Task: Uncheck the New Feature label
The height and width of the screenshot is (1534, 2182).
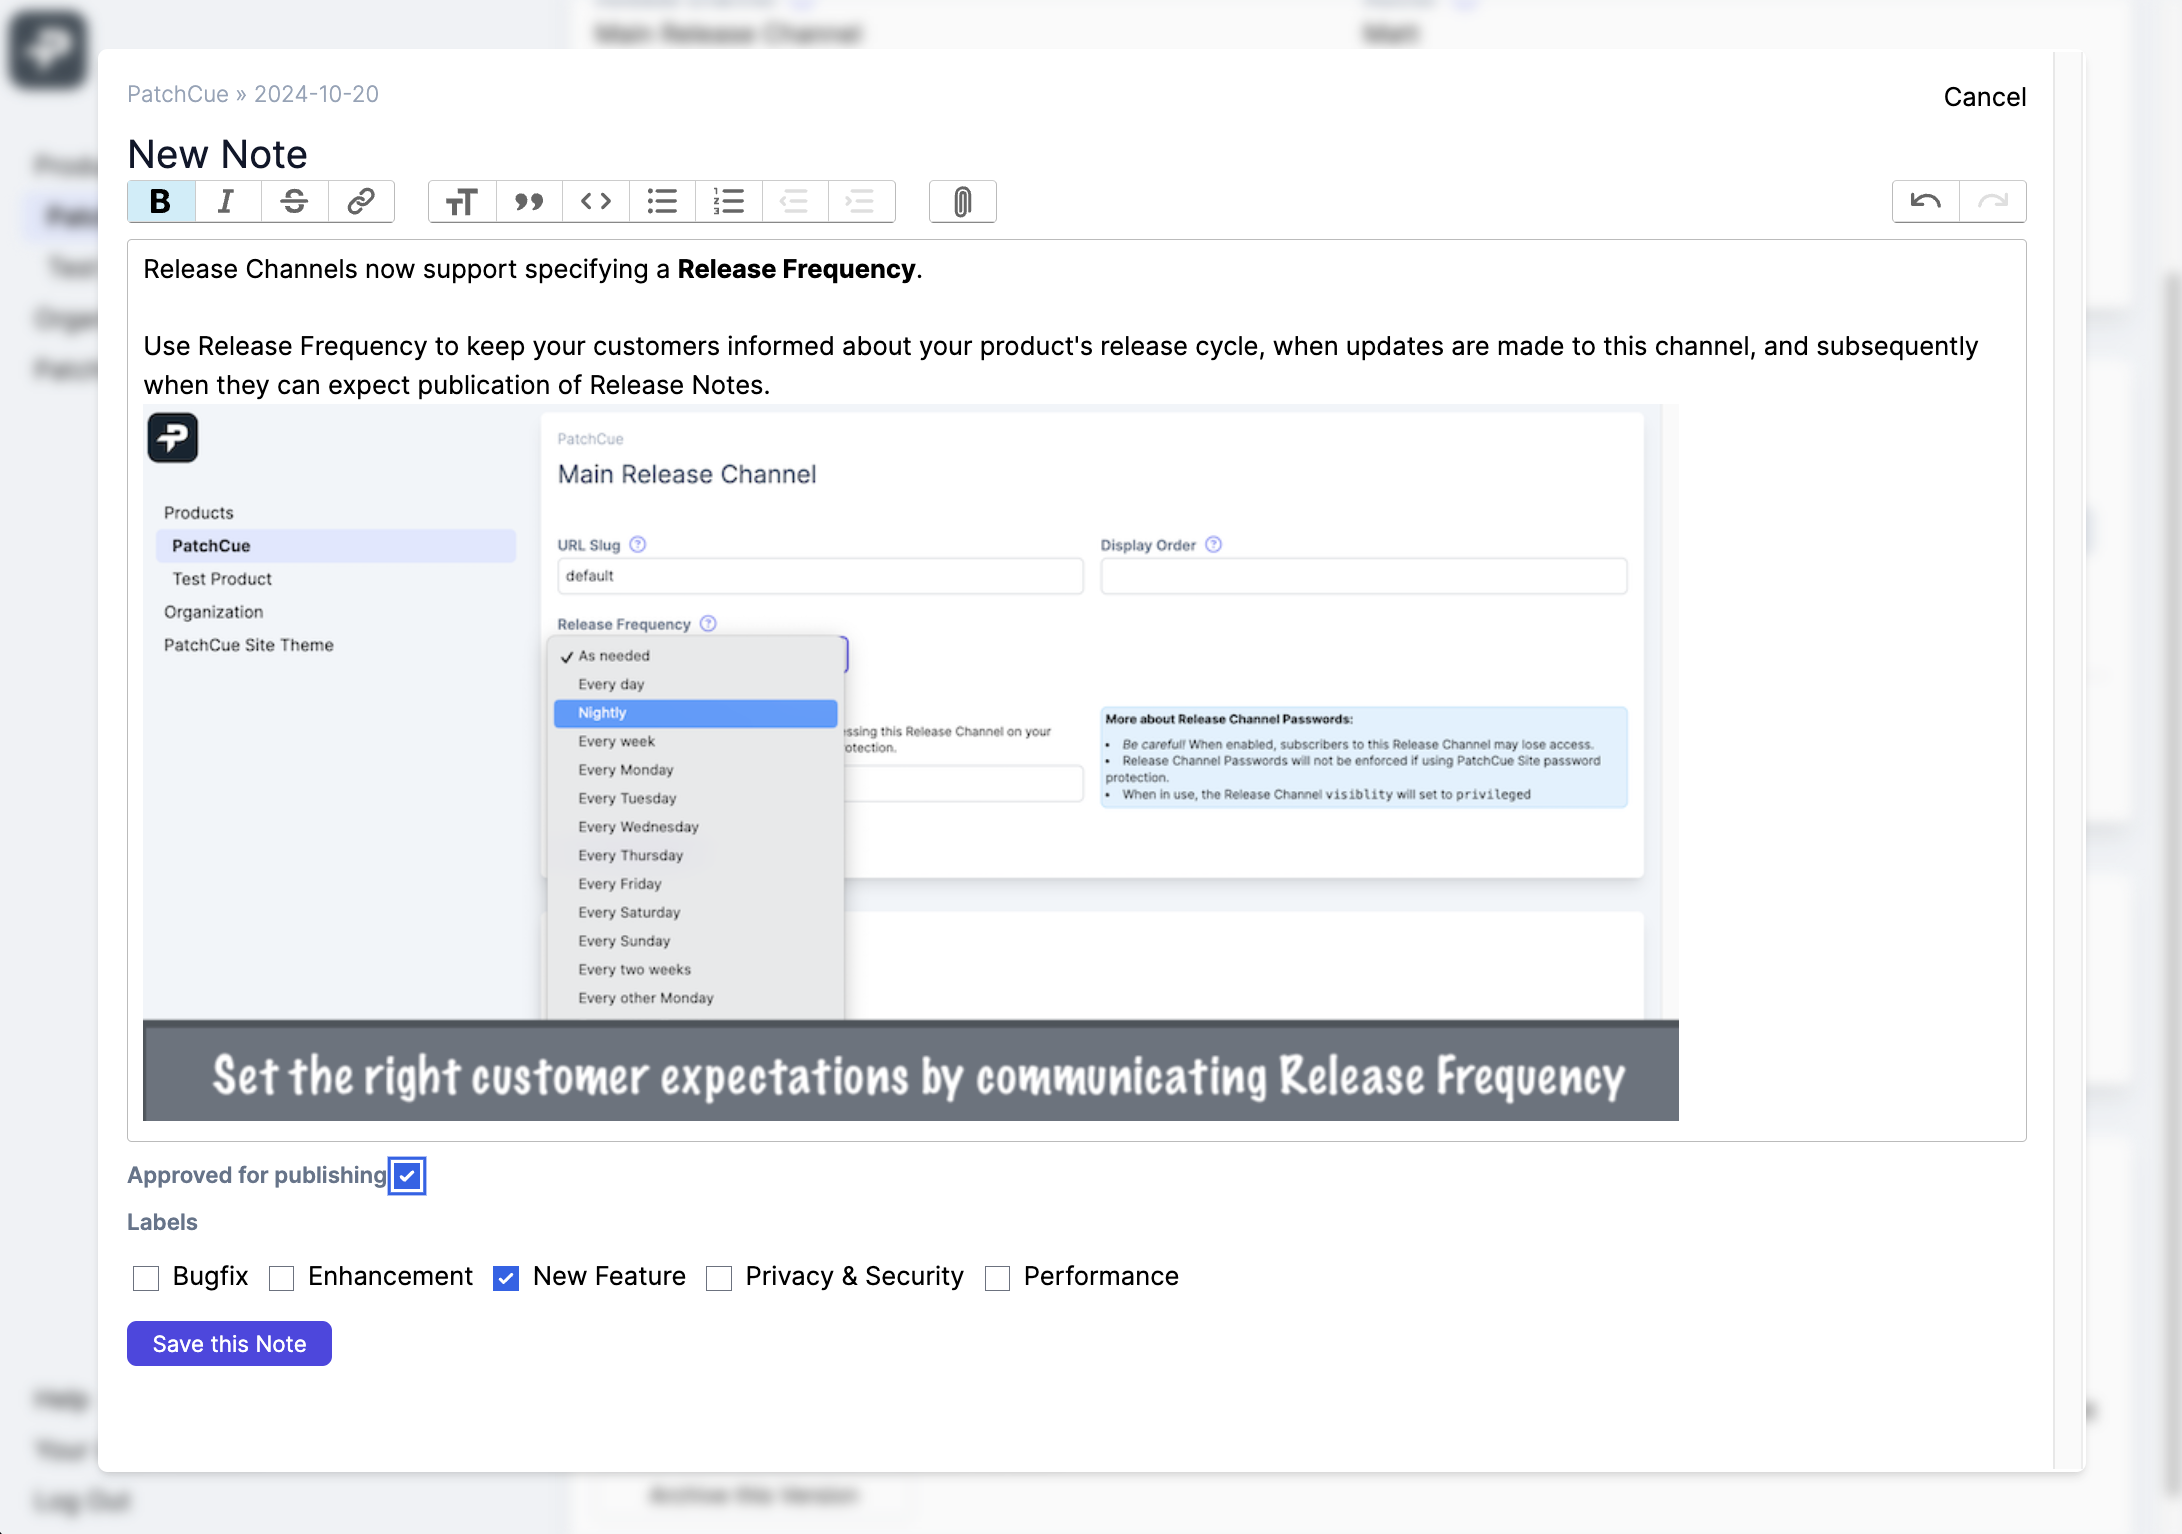Action: coord(506,1278)
